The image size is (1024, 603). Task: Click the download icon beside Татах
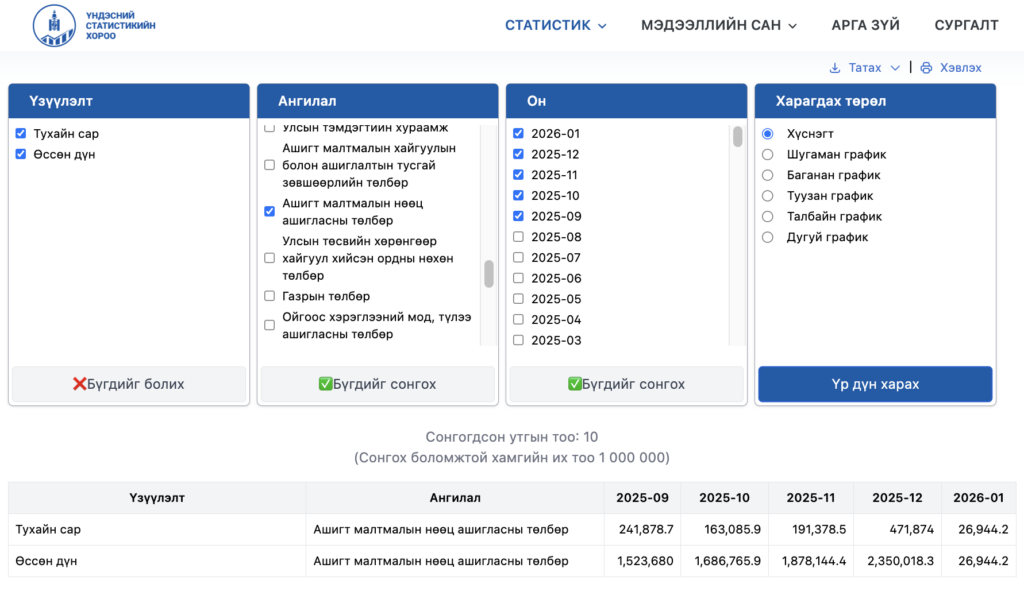(x=835, y=68)
